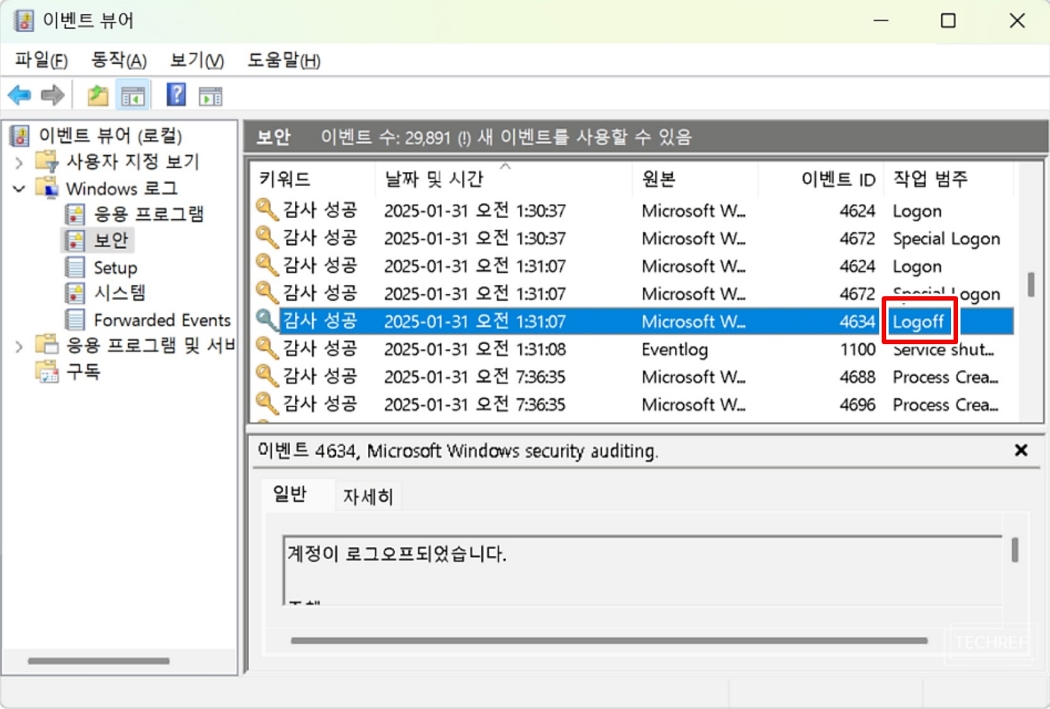
Task: Click the 보안 event count header bar
Action: (x=646, y=137)
